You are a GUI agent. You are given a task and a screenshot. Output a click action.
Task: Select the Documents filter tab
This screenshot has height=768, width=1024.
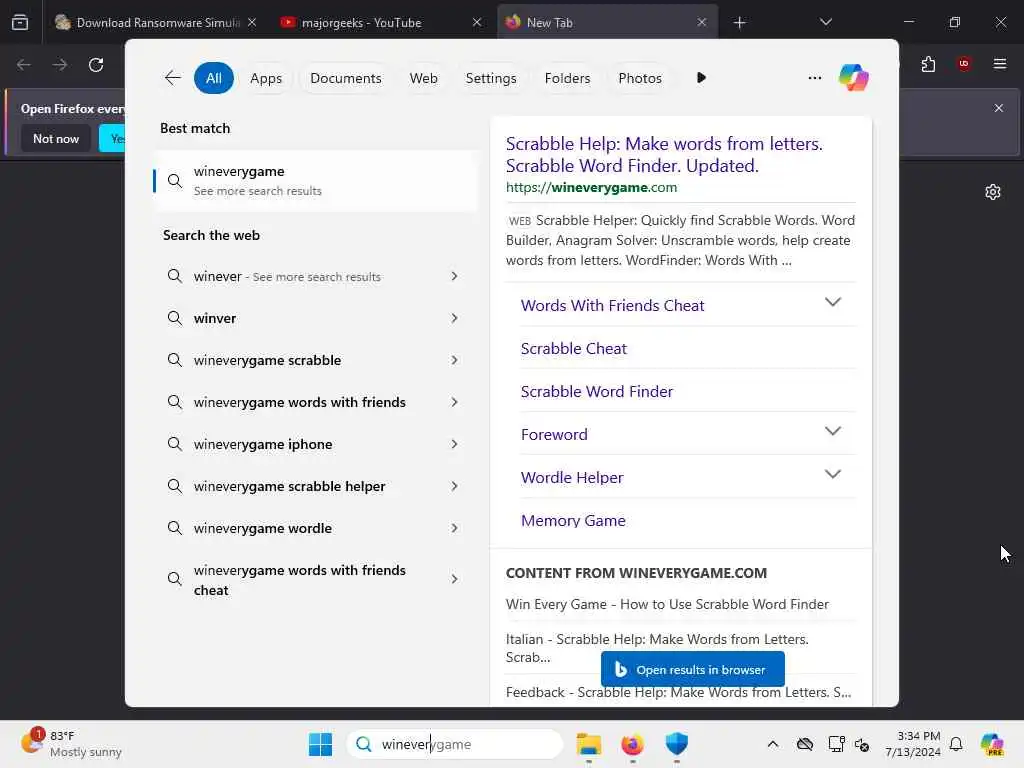point(345,78)
